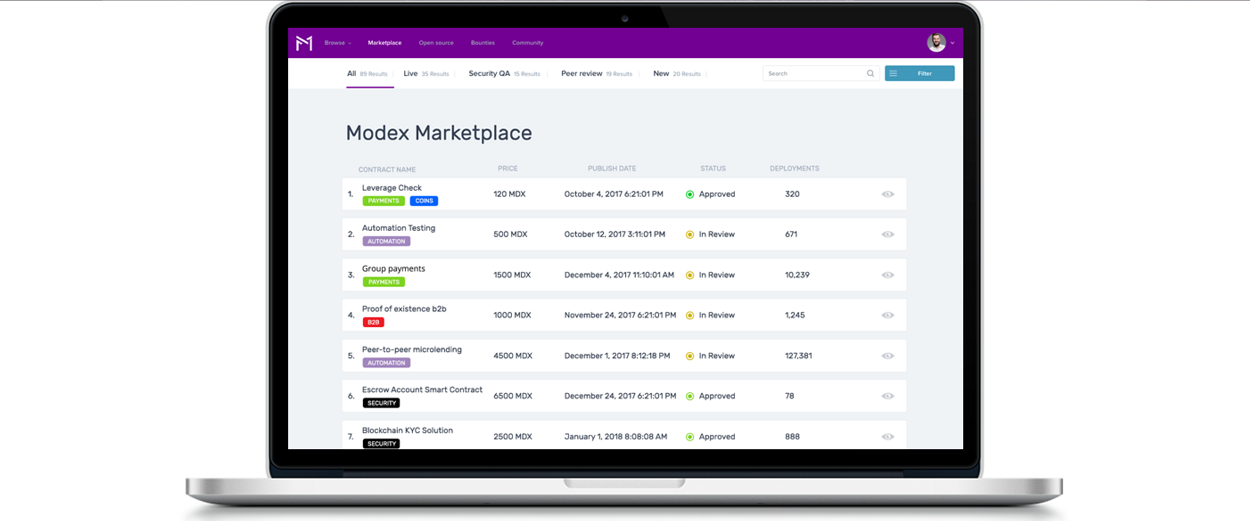Click the COINS tag
This screenshot has height=521, width=1250.
click(424, 201)
